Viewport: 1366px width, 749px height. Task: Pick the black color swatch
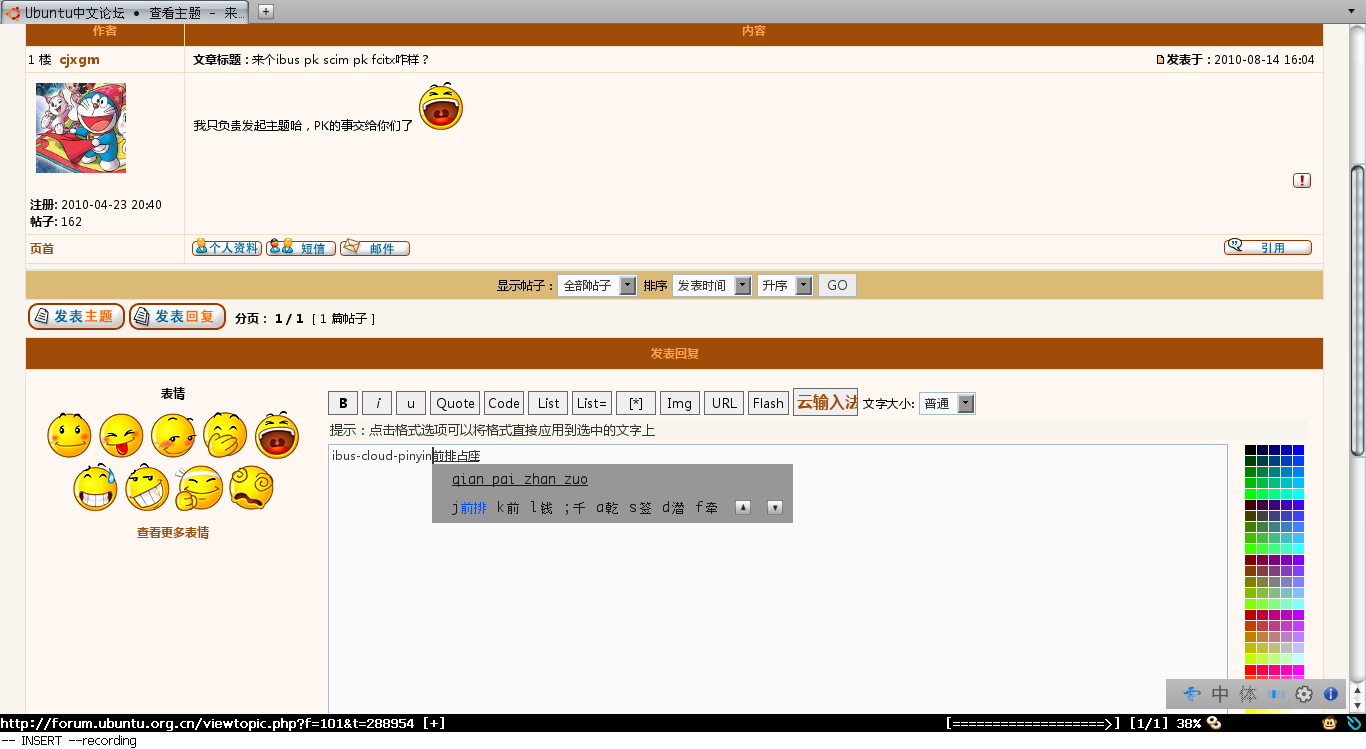(x=1250, y=450)
